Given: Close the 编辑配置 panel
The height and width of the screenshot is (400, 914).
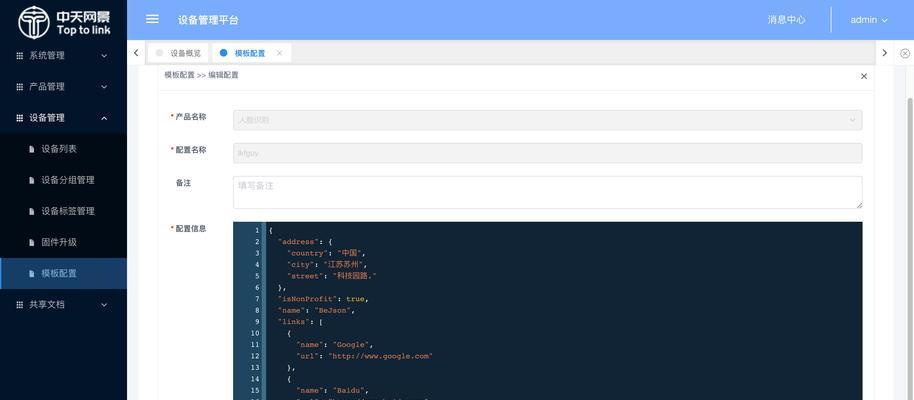Looking at the screenshot, I should pyautogui.click(x=864, y=76).
